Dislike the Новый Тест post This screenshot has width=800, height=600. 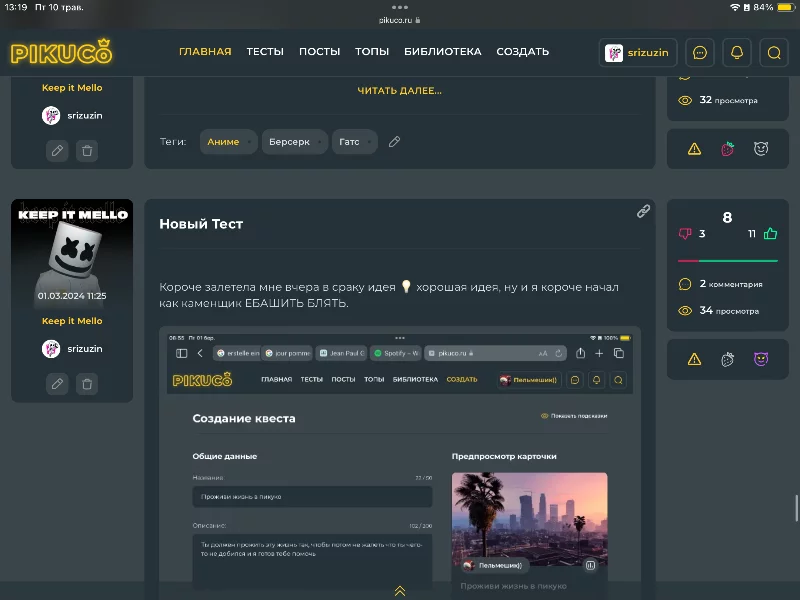[685, 234]
